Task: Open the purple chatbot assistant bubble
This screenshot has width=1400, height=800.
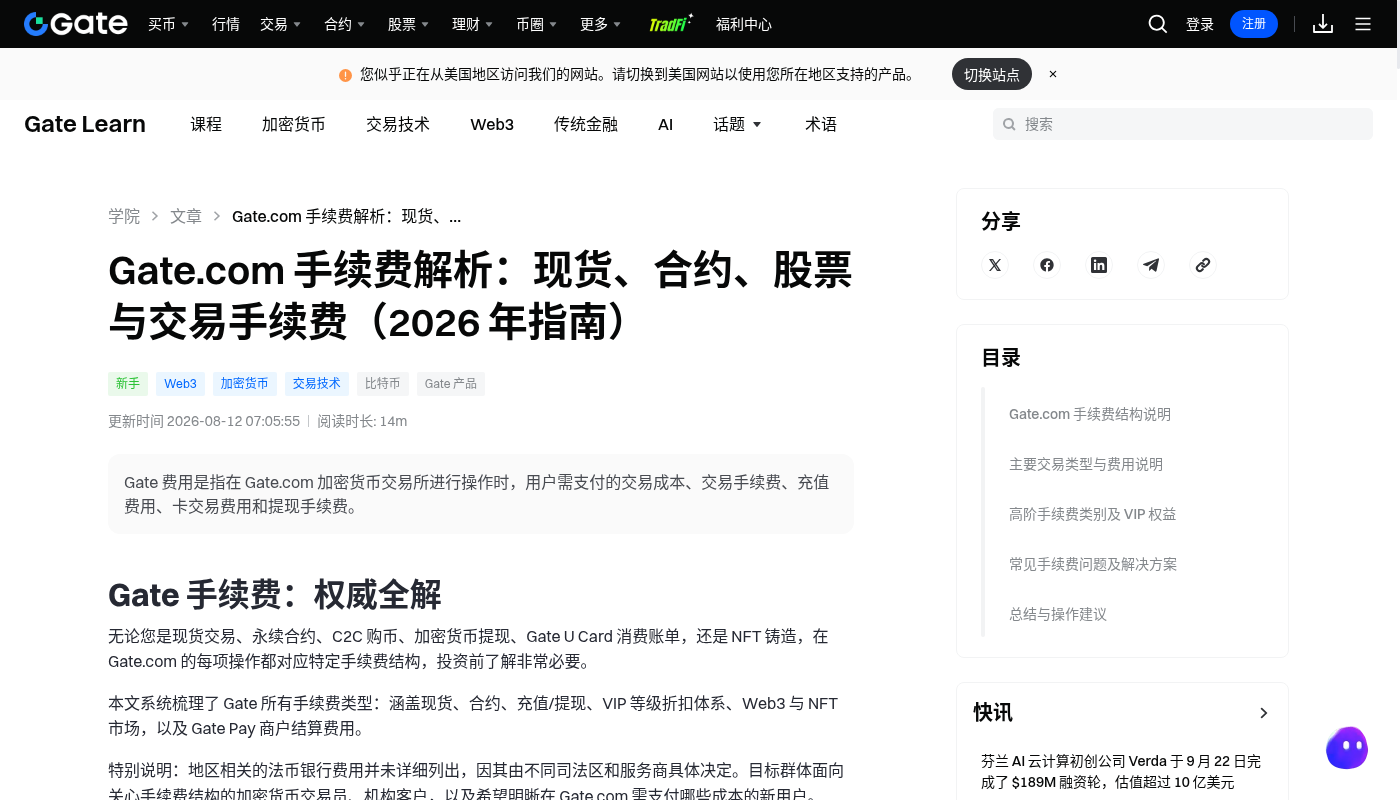Action: [x=1347, y=748]
